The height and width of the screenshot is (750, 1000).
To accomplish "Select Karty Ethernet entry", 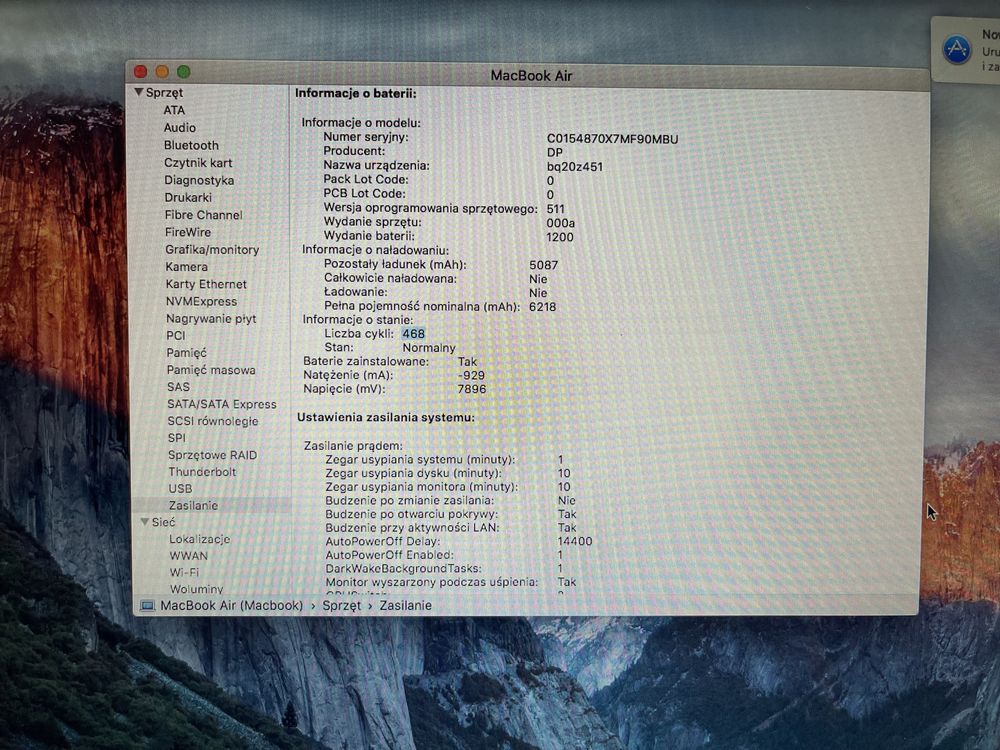I will [206, 284].
